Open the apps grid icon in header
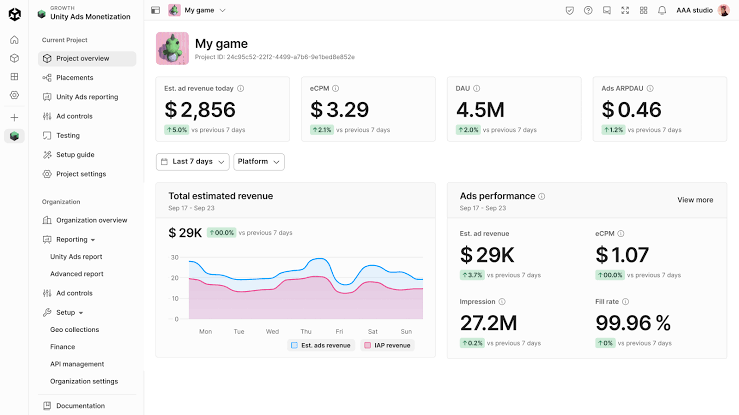The image size is (739, 415). tap(643, 10)
